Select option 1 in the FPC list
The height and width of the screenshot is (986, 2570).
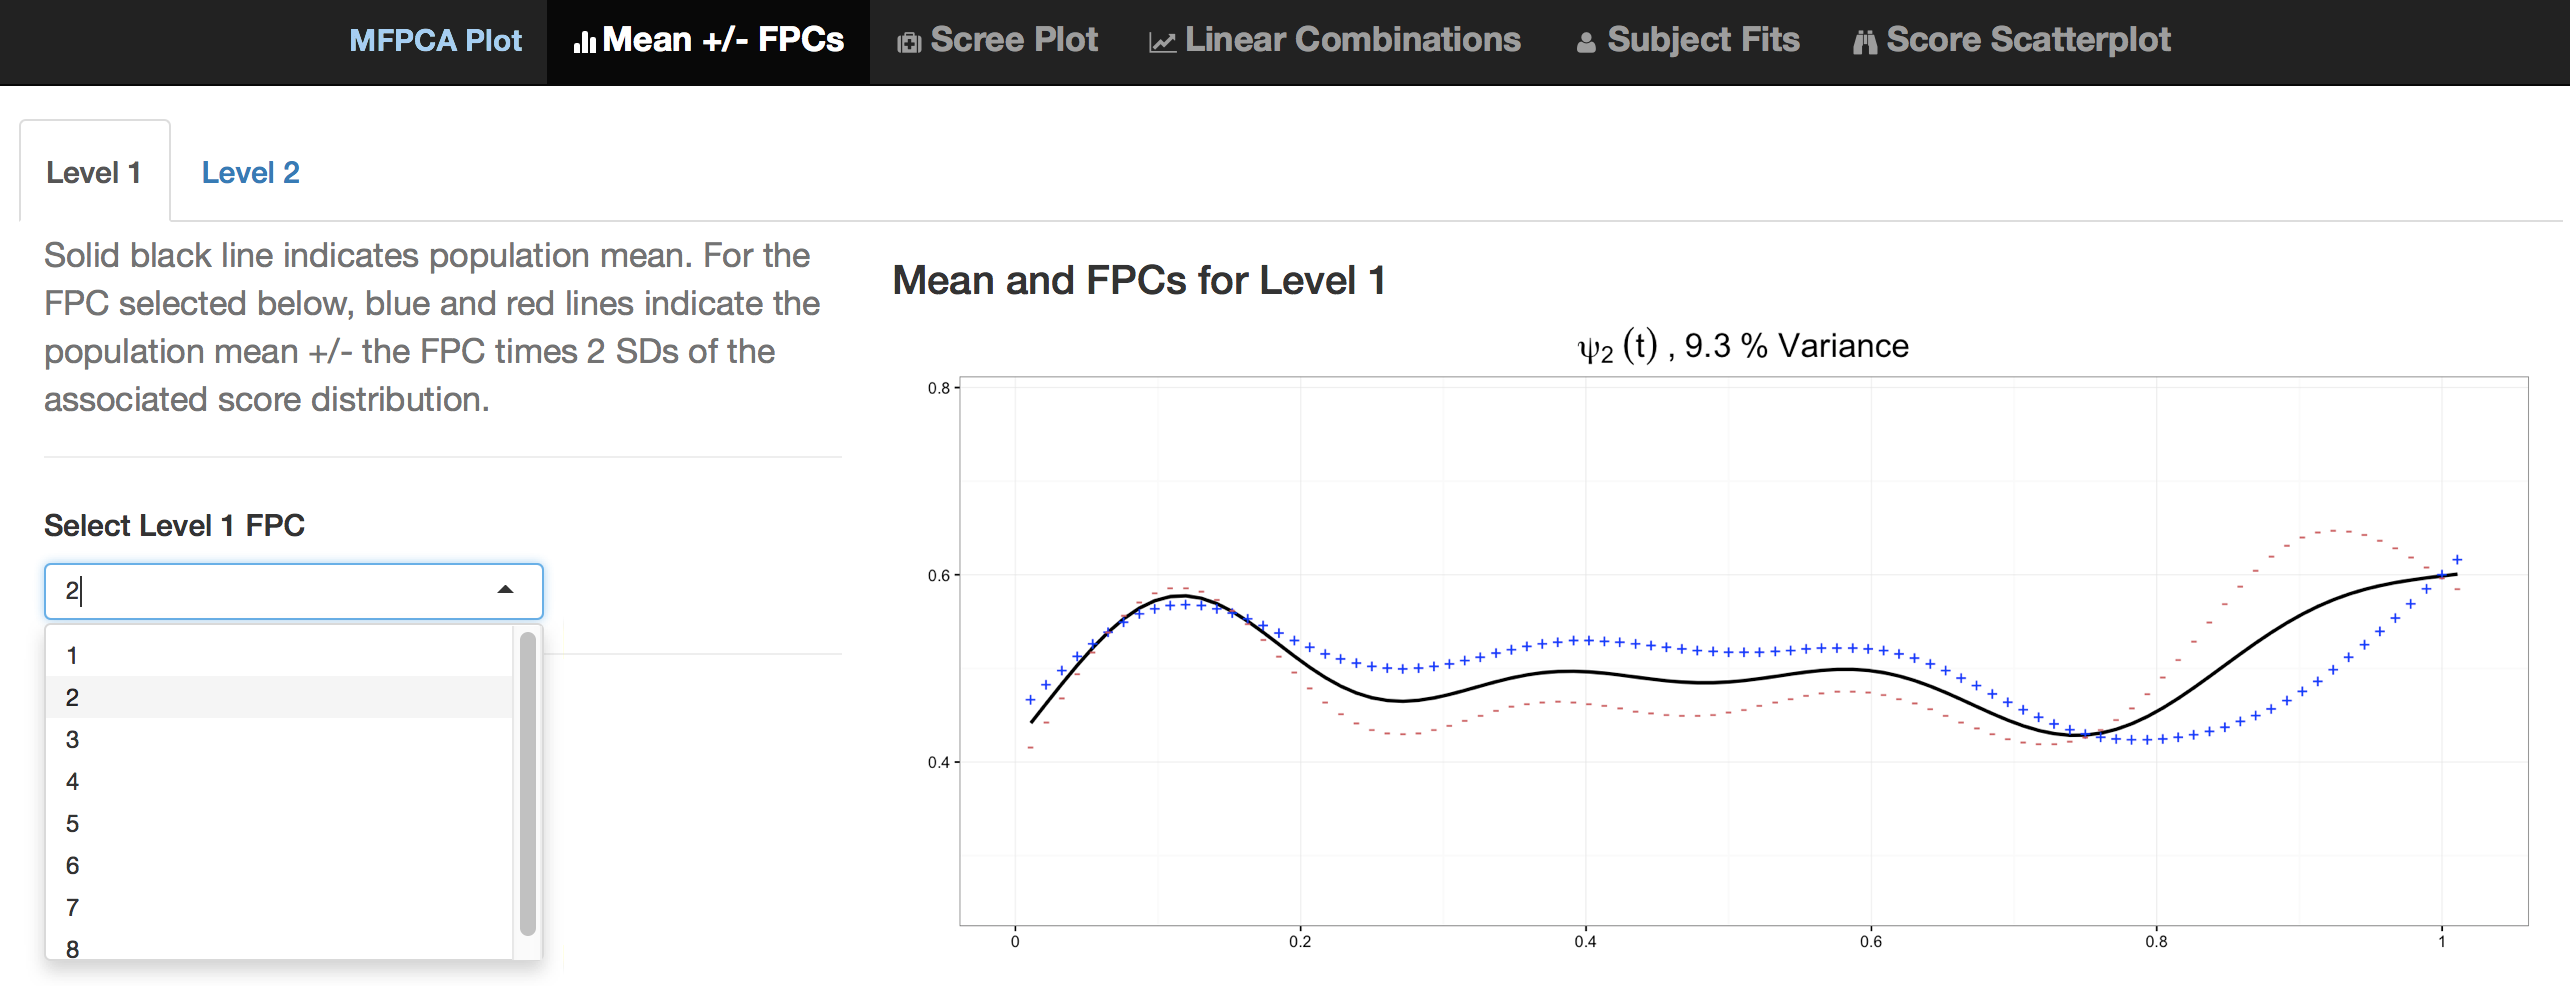(72, 655)
